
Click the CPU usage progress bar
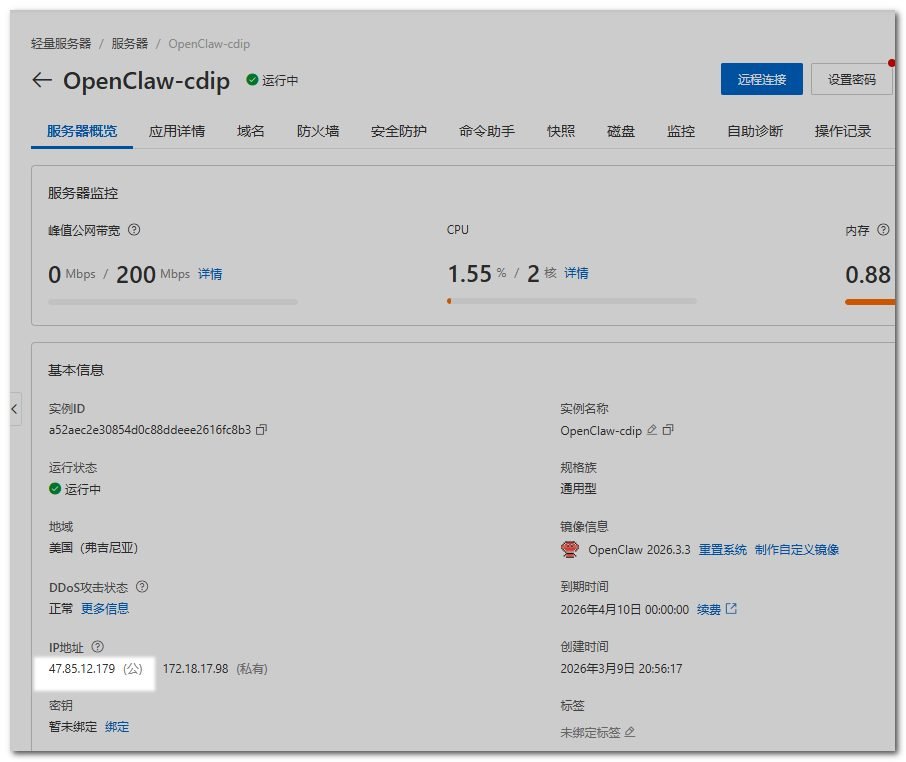[x=572, y=301]
